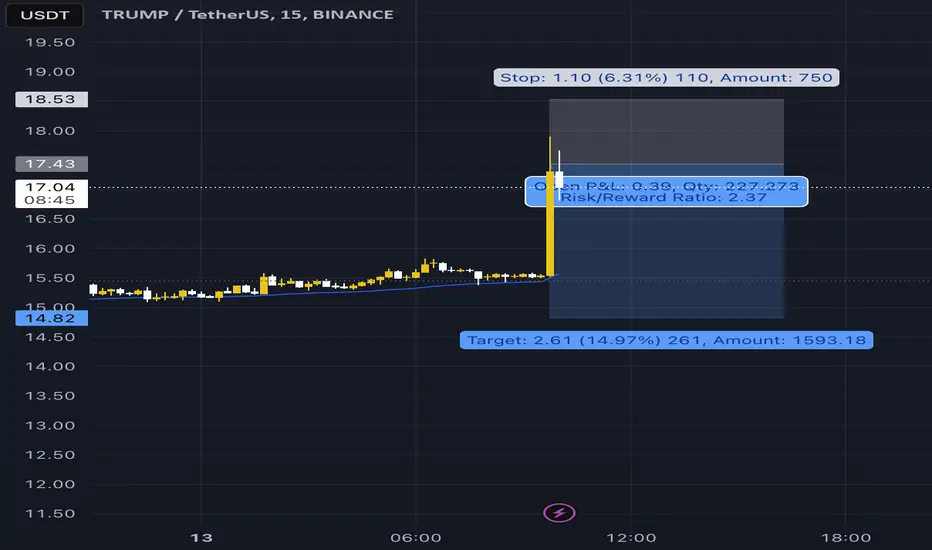
Task: Select the Stop: 1.10 (6.31%) label
Action: click(666, 77)
